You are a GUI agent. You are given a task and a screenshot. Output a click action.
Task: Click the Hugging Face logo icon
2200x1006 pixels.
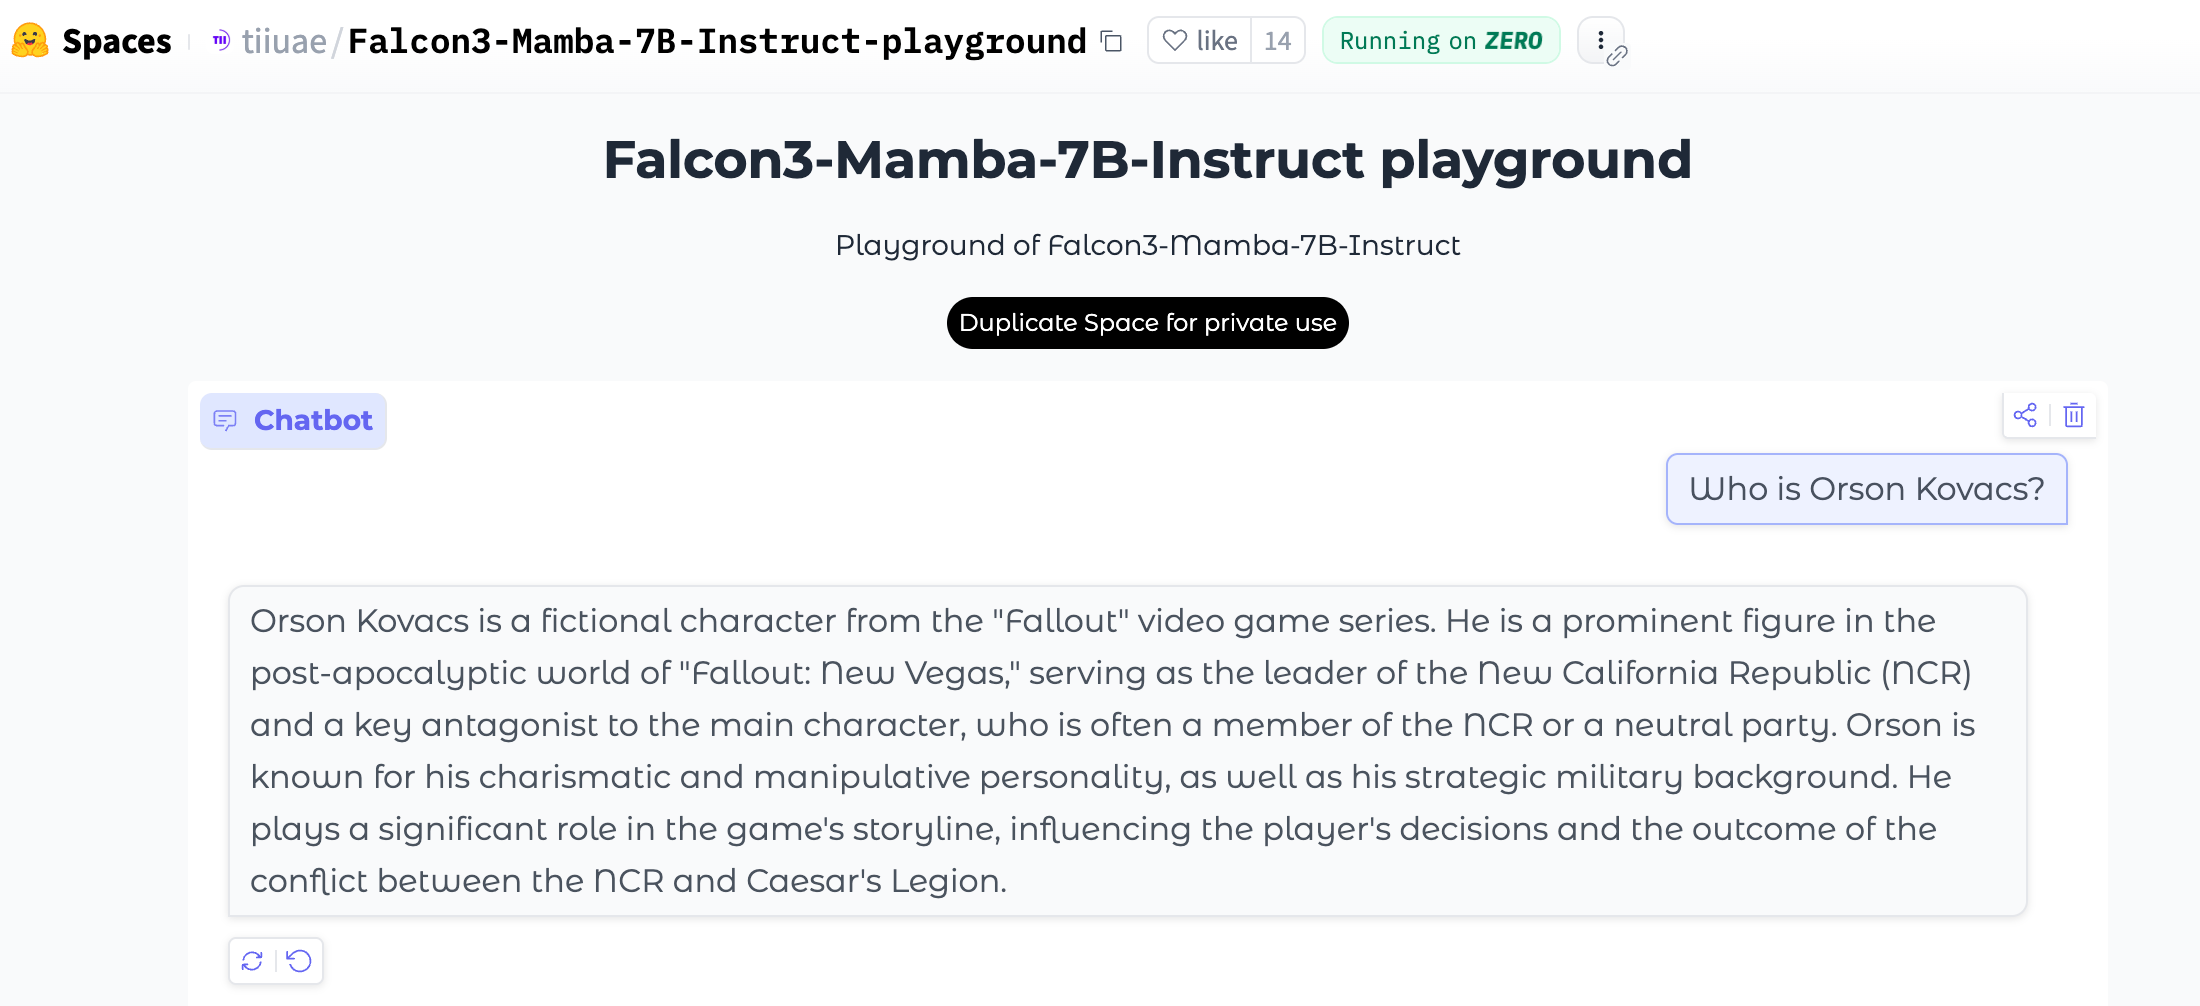point(30,41)
